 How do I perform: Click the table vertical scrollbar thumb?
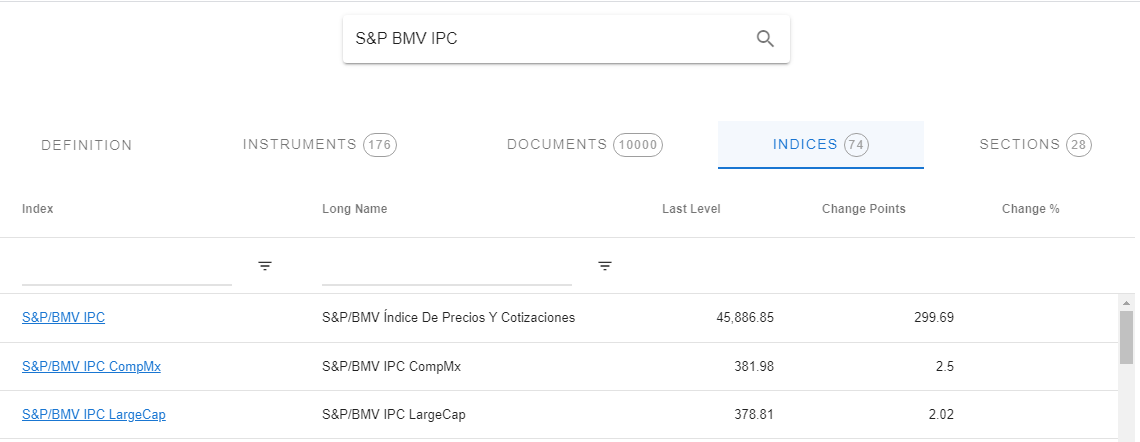[x=1126, y=337]
